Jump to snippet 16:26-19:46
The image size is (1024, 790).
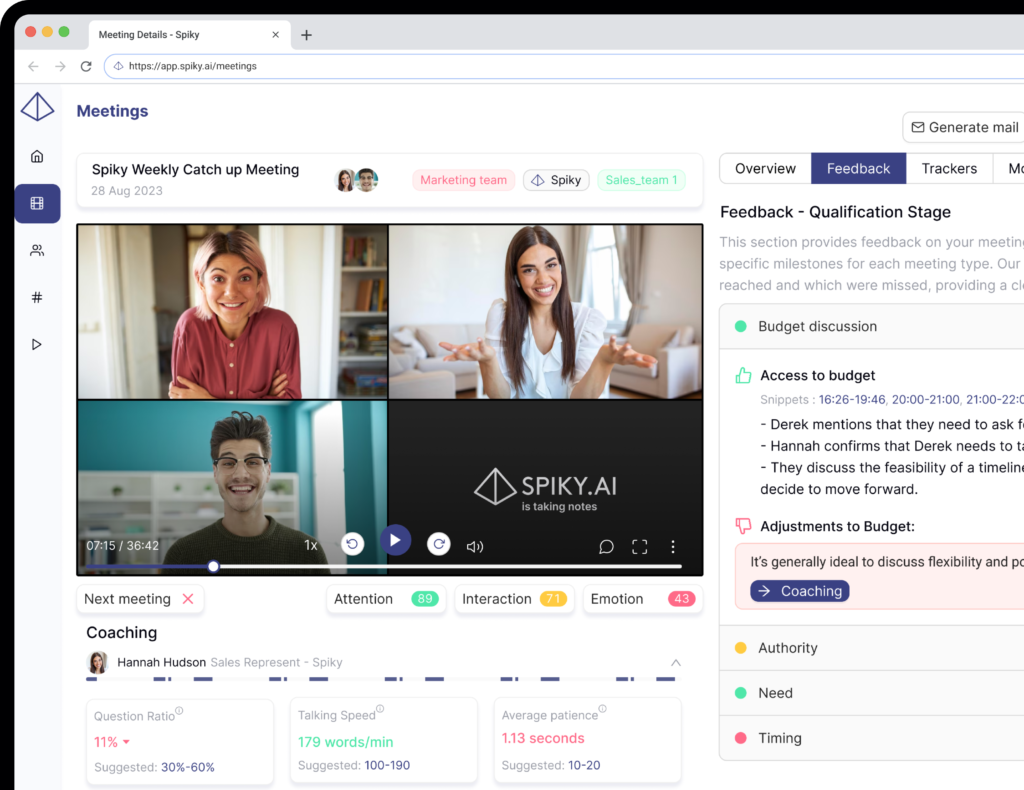point(852,400)
